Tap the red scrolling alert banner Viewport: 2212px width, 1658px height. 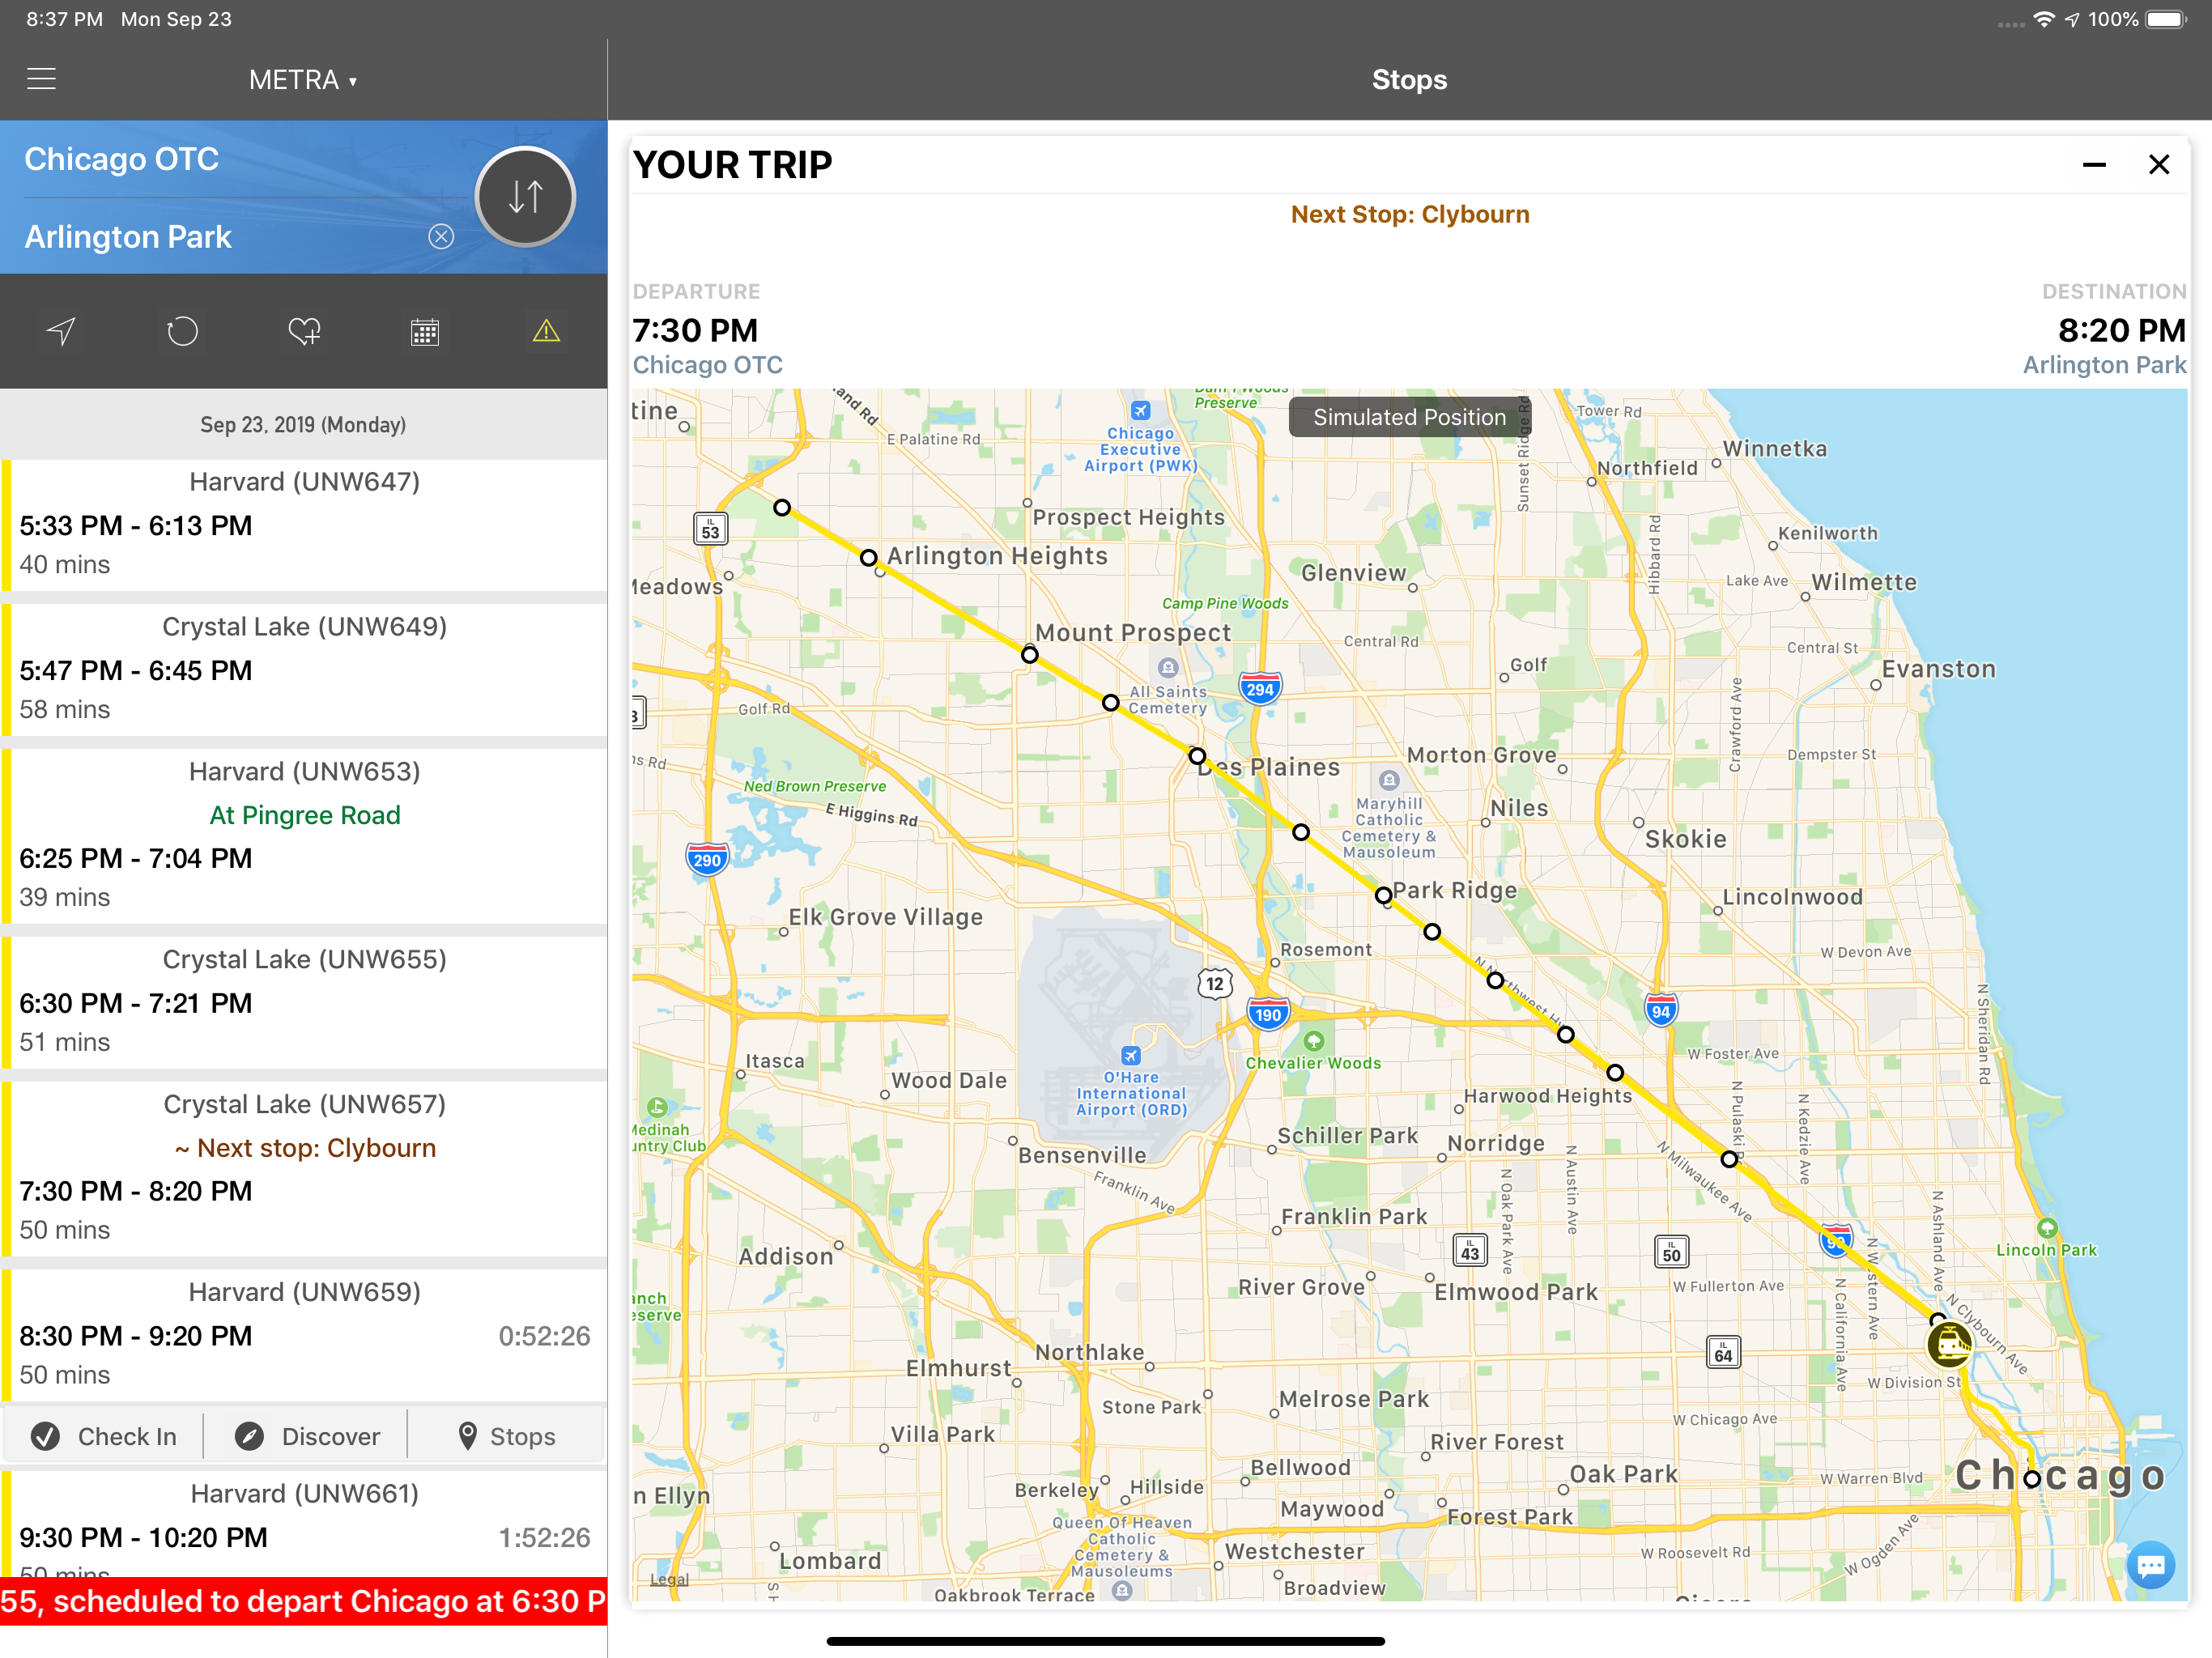coord(304,1601)
